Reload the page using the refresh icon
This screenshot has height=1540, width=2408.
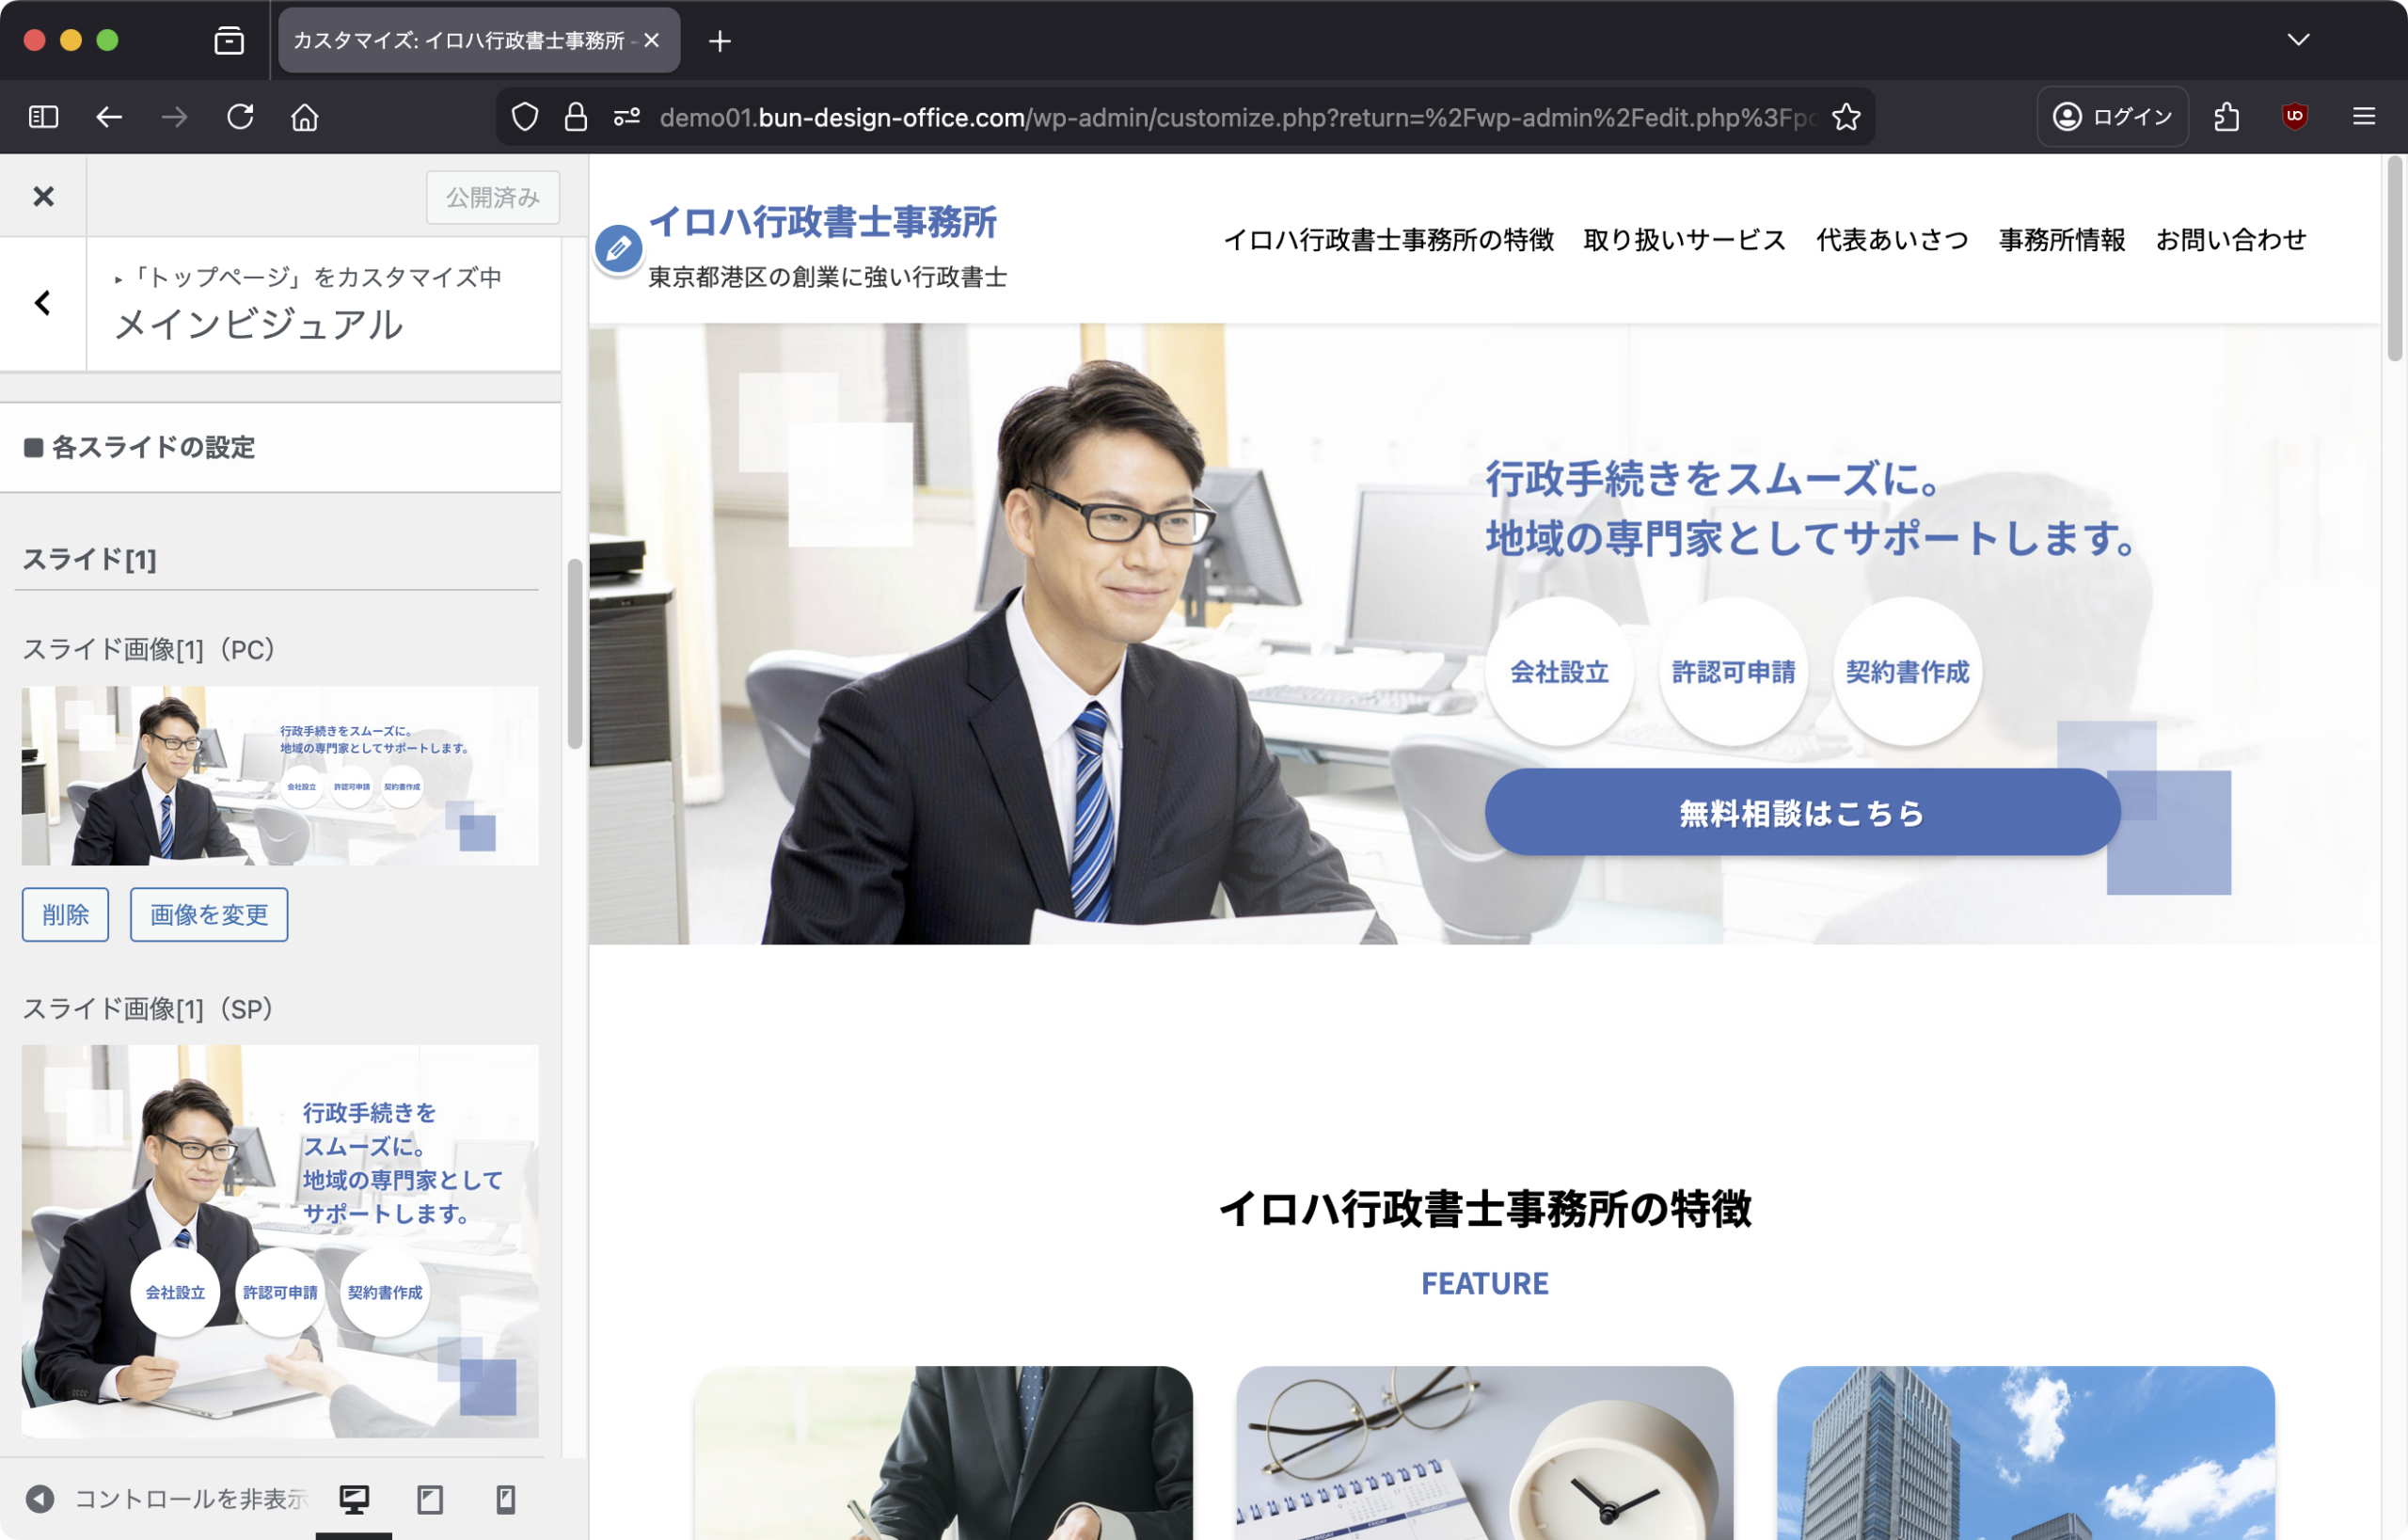240,117
